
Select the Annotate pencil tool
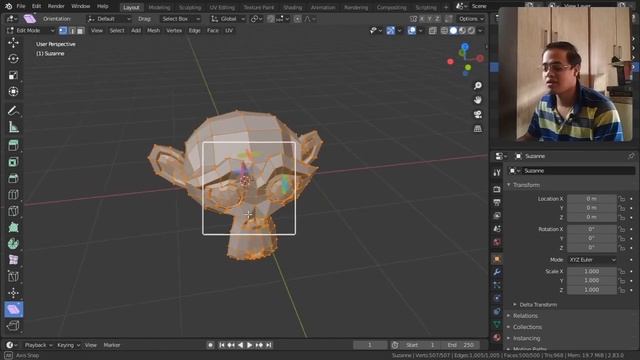click(13, 111)
